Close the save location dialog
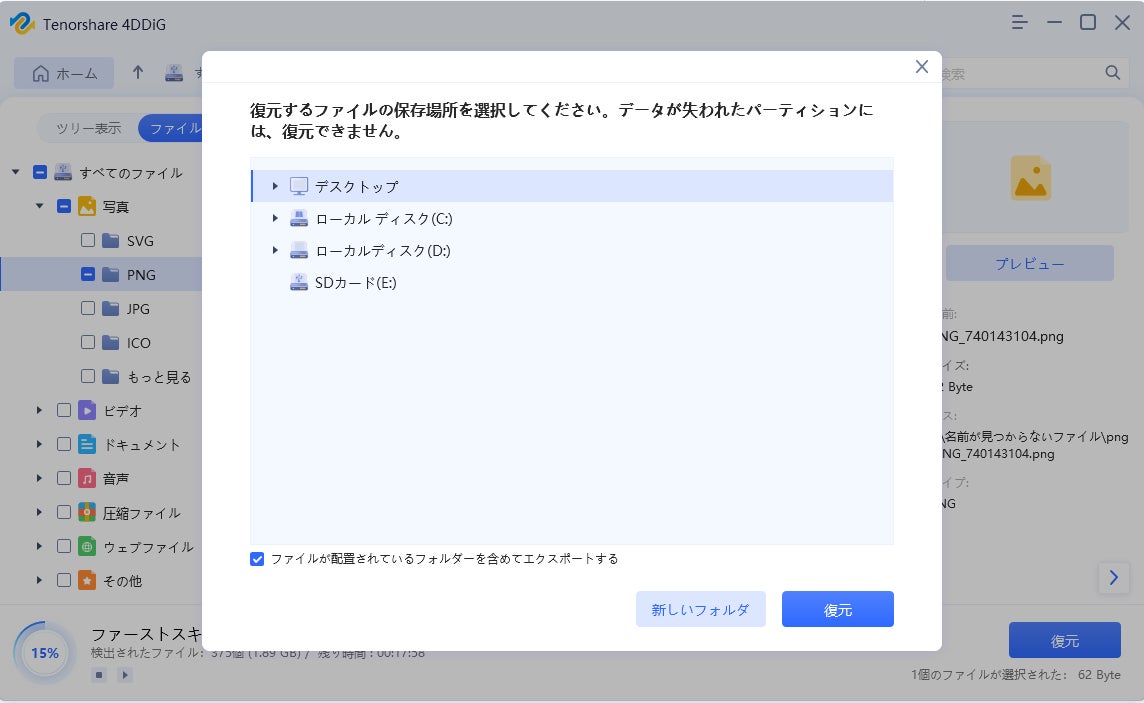The width and height of the screenshot is (1144, 703). (922, 67)
